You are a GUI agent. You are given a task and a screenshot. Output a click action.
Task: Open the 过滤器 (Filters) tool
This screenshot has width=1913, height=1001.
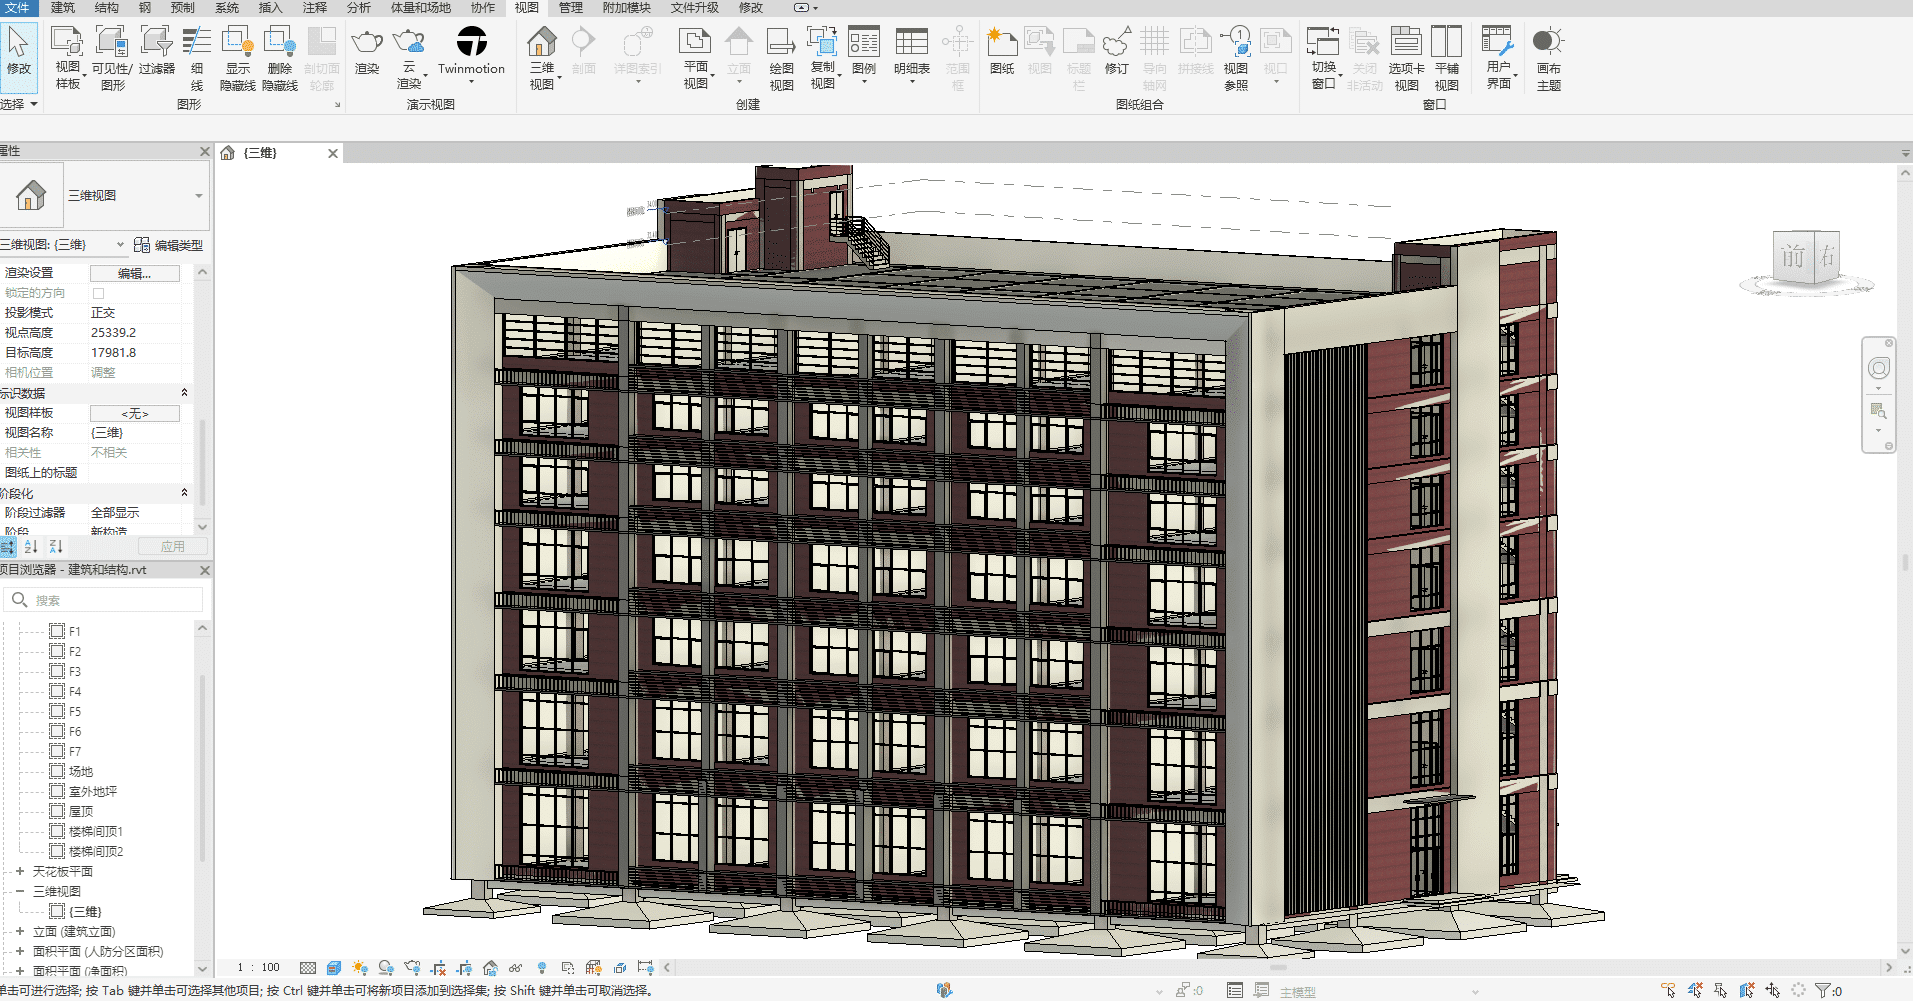(156, 42)
